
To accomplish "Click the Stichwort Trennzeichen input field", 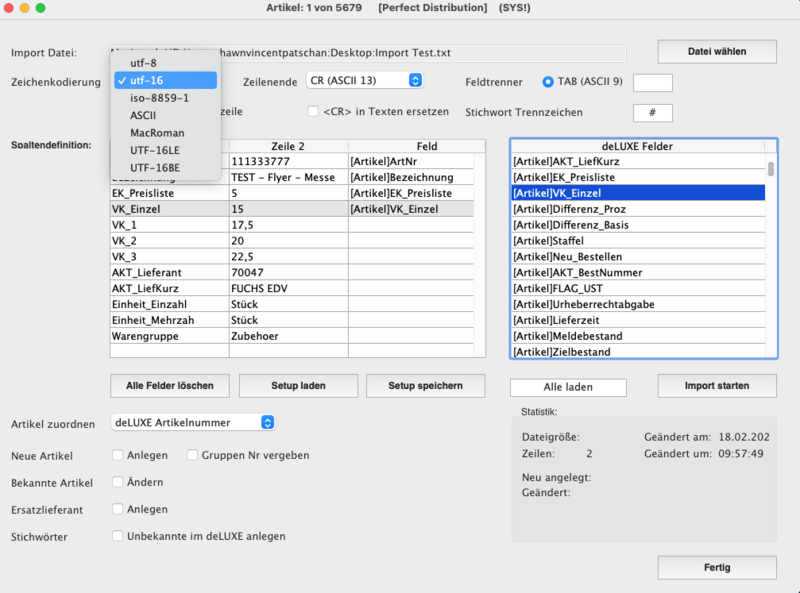I will pyautogui.click(x=653, y=113).
